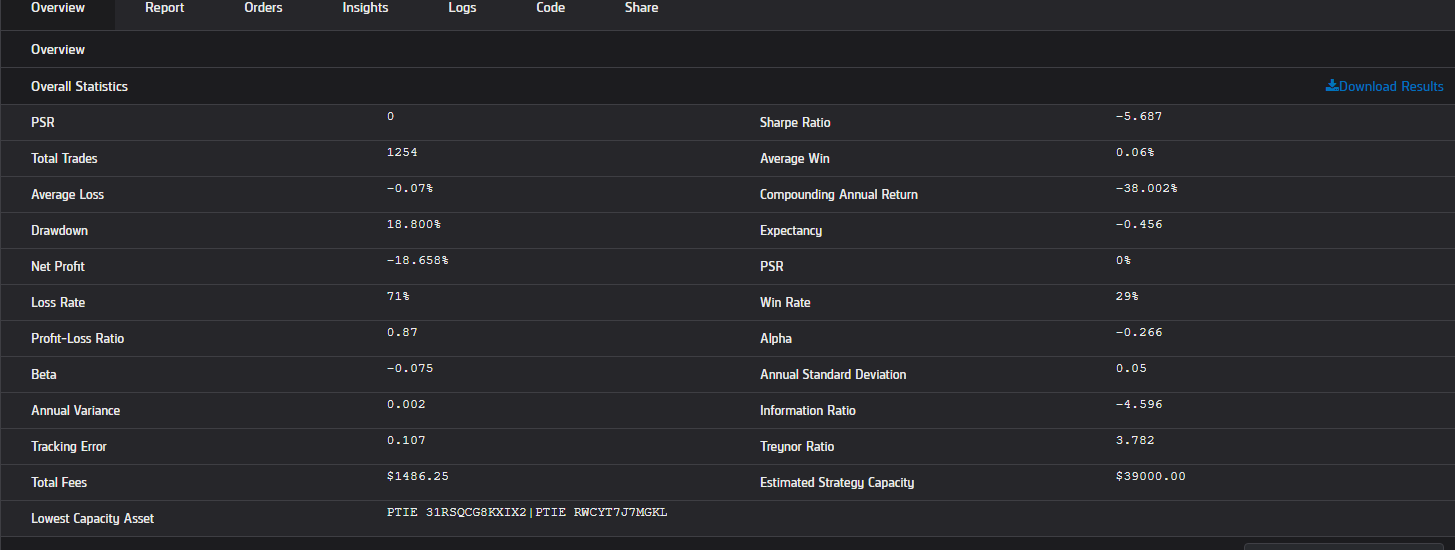Open the Orders tab
This screenshot has height=550, width=1455.
(263, 8)
